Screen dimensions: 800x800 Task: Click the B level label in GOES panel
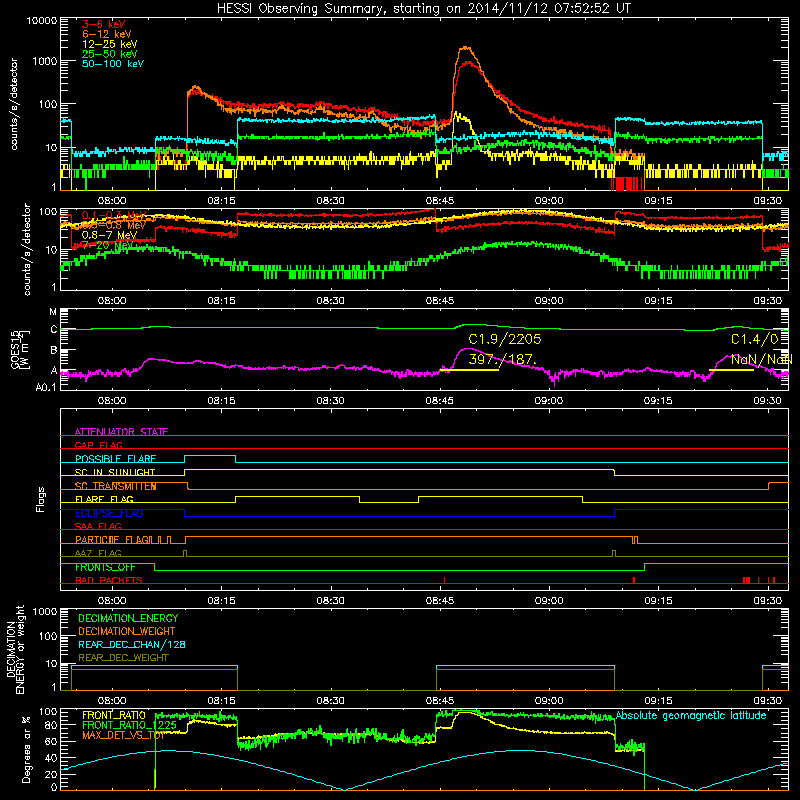tap(54, 350)
